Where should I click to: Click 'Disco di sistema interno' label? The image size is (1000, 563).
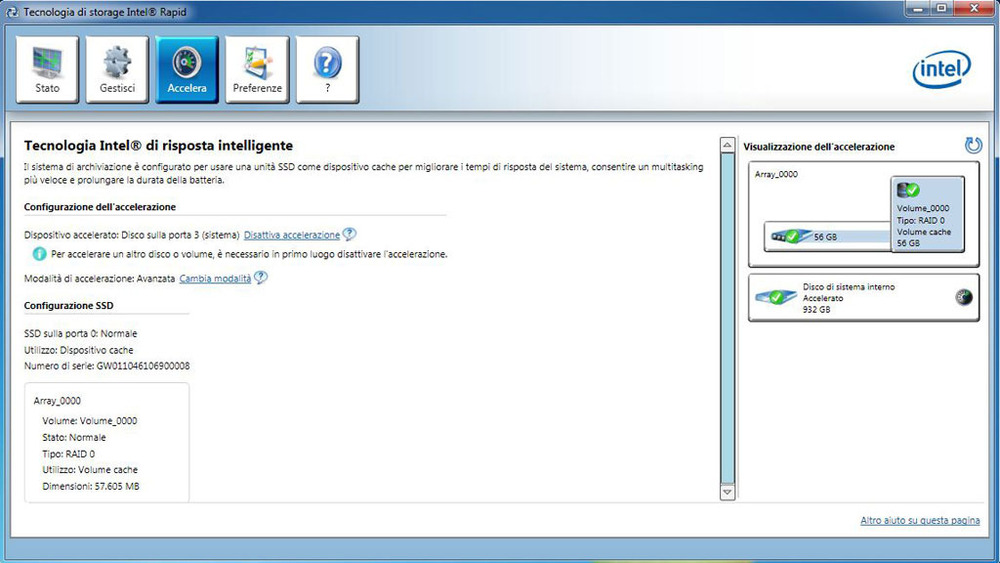(849, 287)
